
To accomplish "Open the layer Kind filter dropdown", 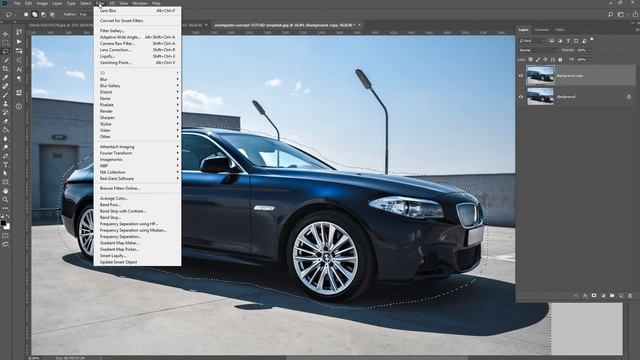I will 532,41.
